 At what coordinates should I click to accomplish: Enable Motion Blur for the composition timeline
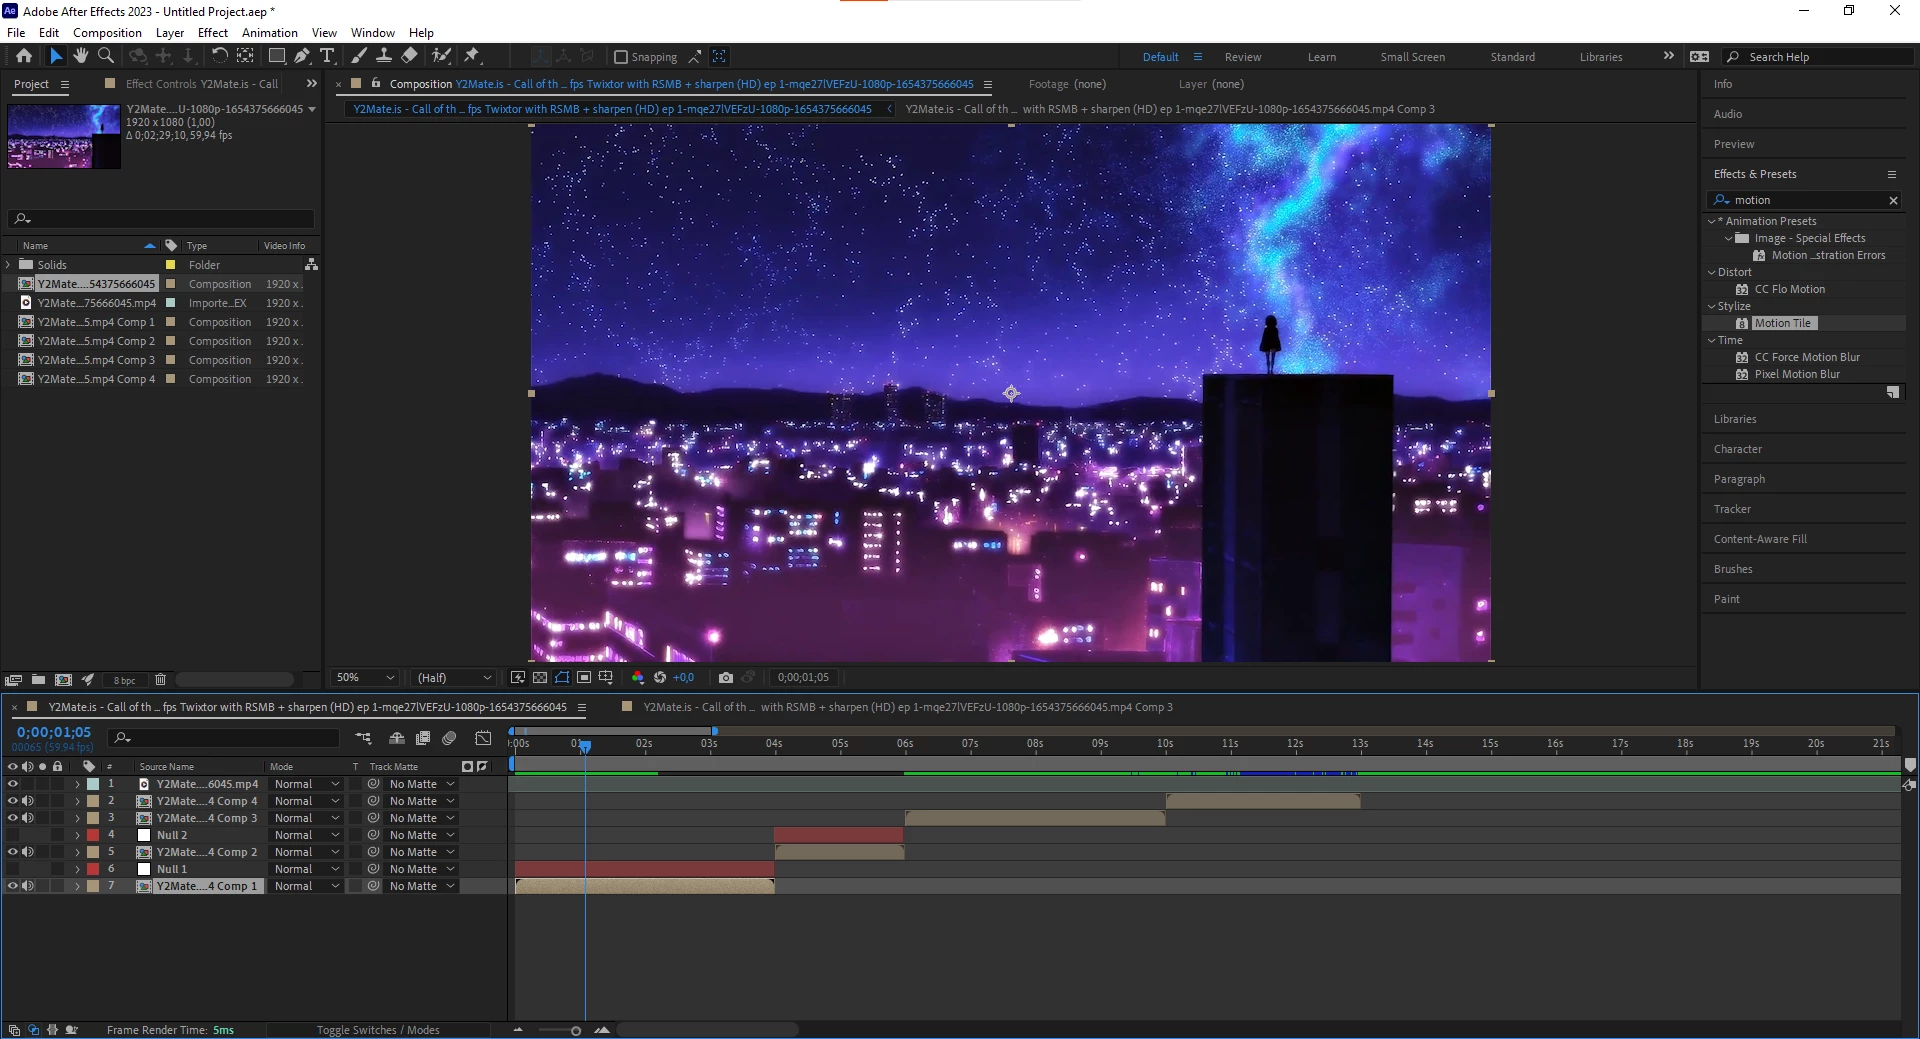pos(449,738)
